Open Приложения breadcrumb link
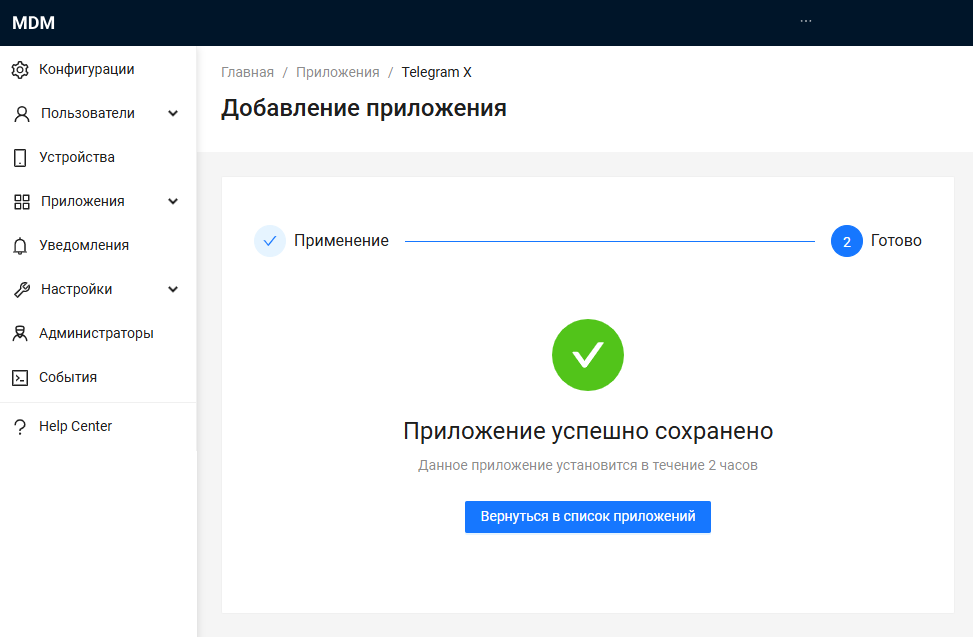 pos(337,72)
